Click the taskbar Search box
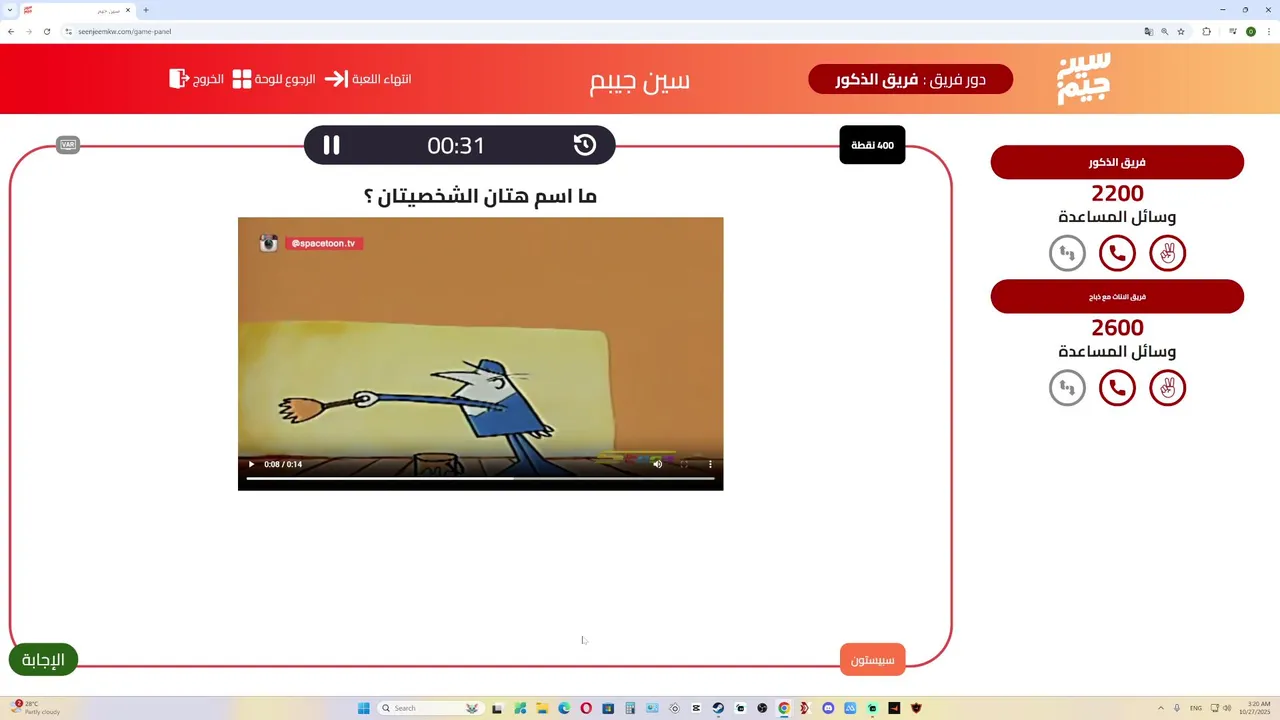 tap(430, 708)
